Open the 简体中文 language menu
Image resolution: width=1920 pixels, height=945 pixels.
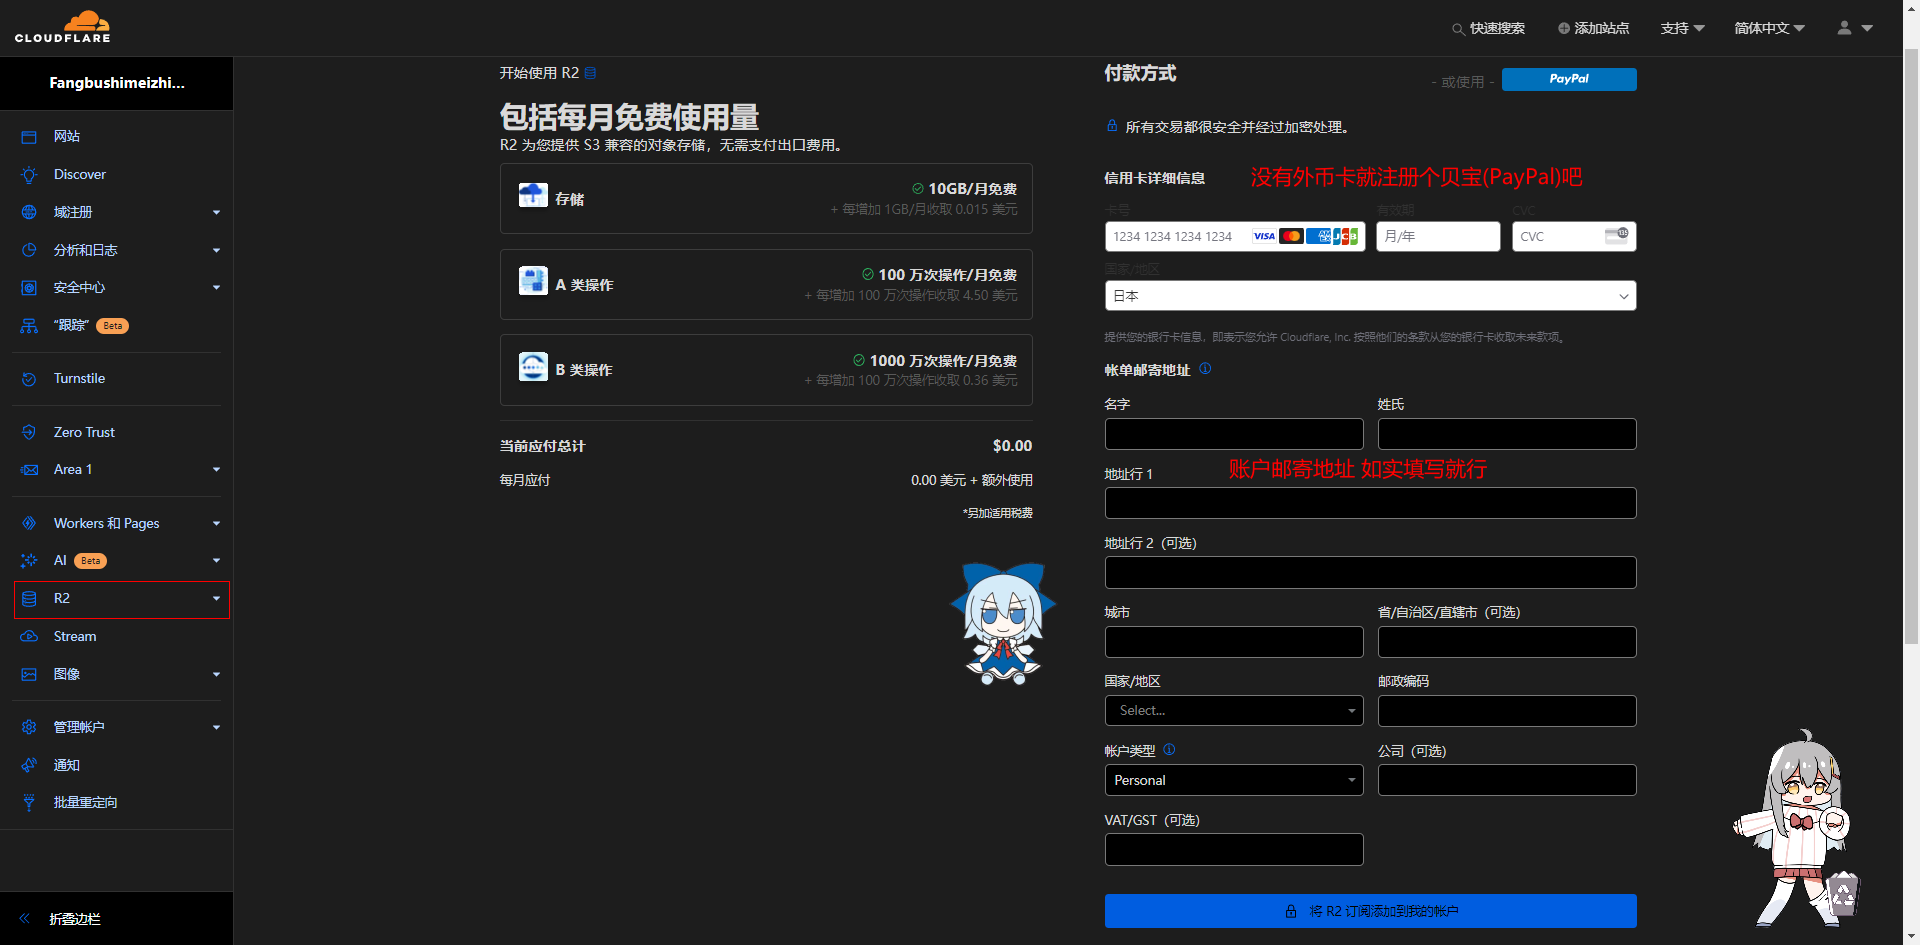point(1768,29)
